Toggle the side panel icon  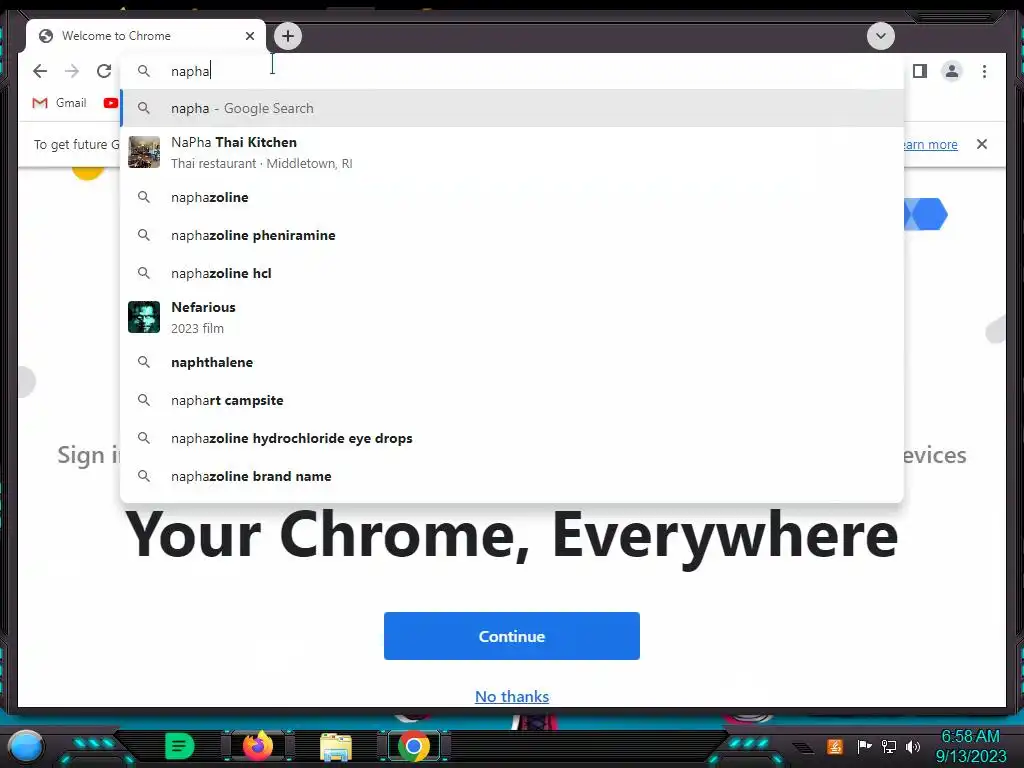920,71
